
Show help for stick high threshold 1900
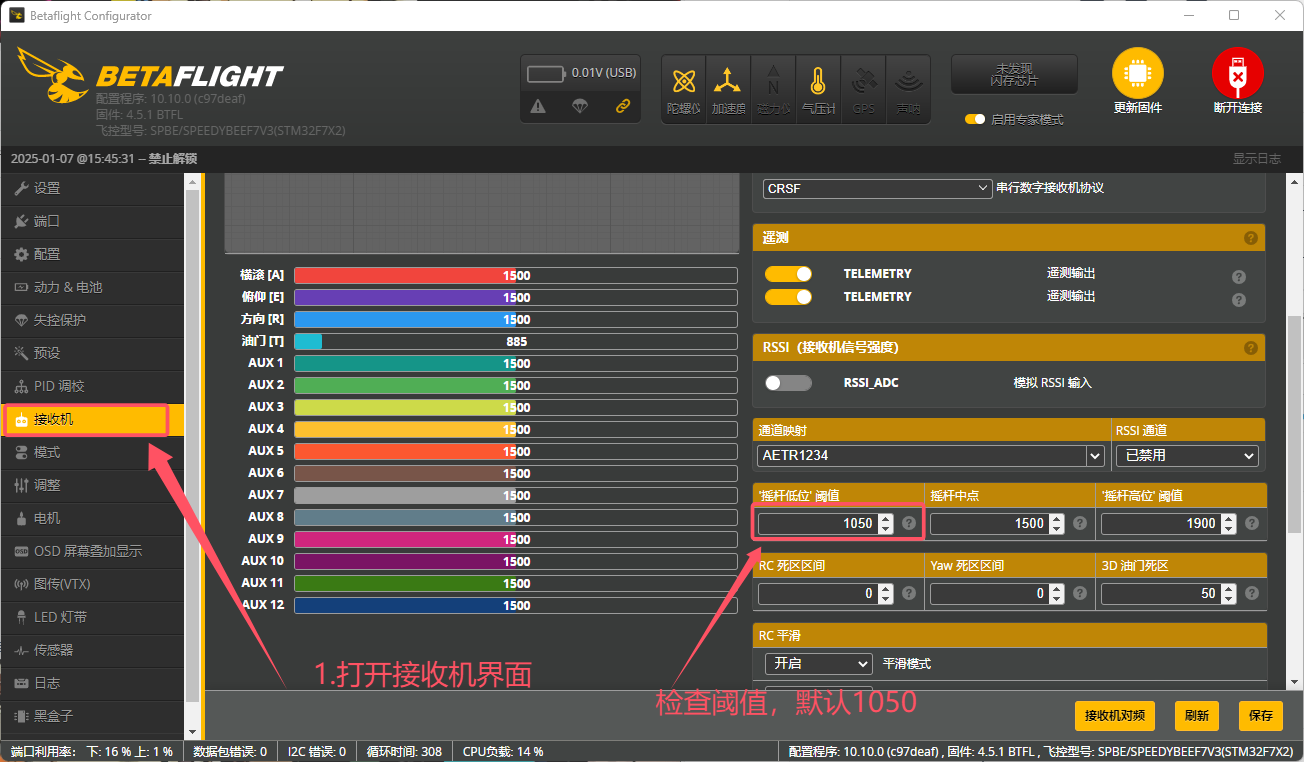click(1251, 523)
